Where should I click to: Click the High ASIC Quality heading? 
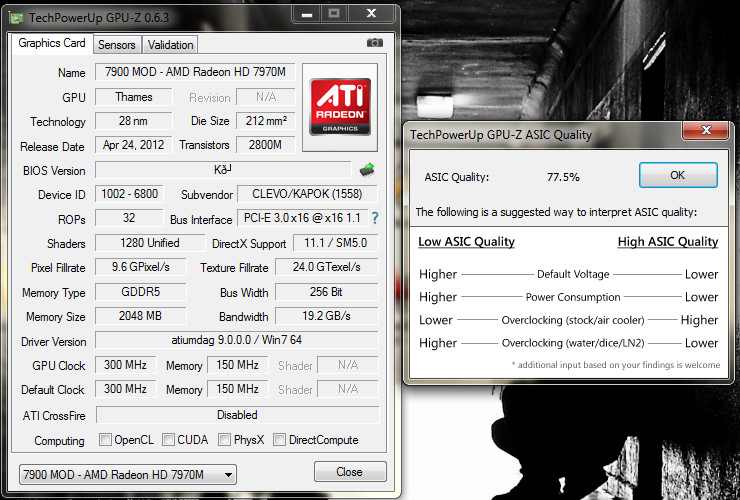click(x=668, y=242)
